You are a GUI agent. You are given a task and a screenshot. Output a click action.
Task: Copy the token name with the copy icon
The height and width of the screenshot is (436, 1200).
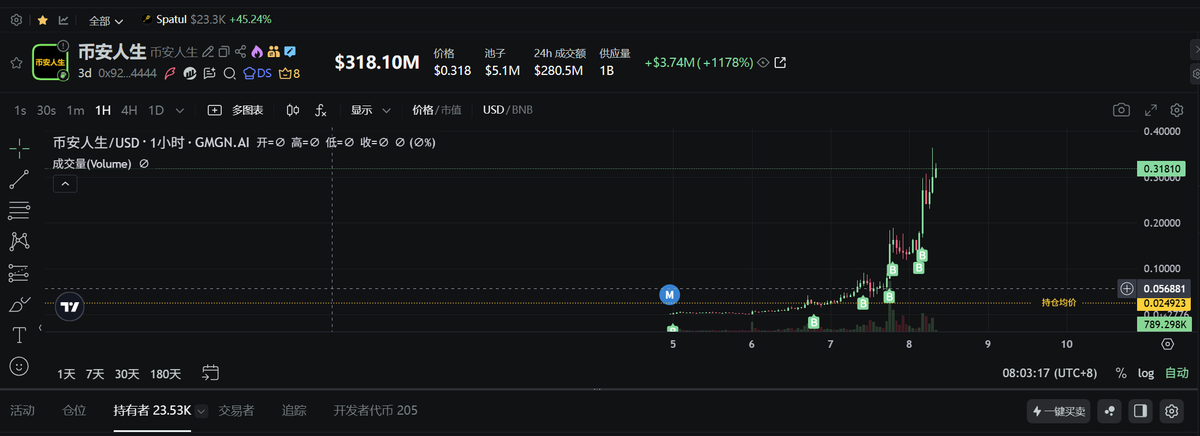(x=224, y=51)
